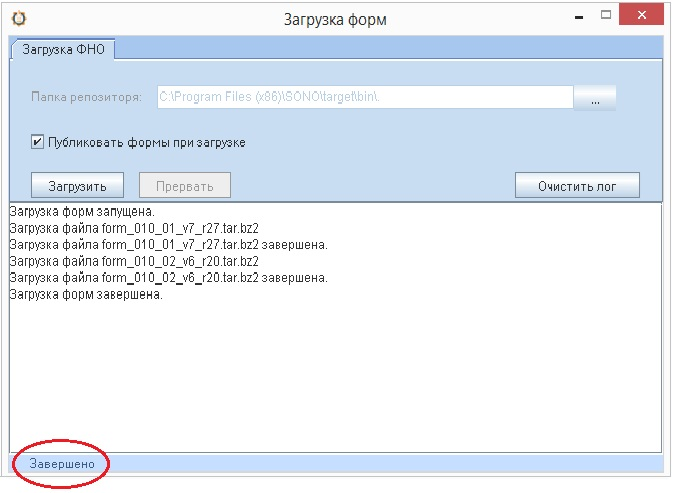Maximize the Загрузка форм window
This screenshot has height=493, width=676.
(x=606, y=16)
